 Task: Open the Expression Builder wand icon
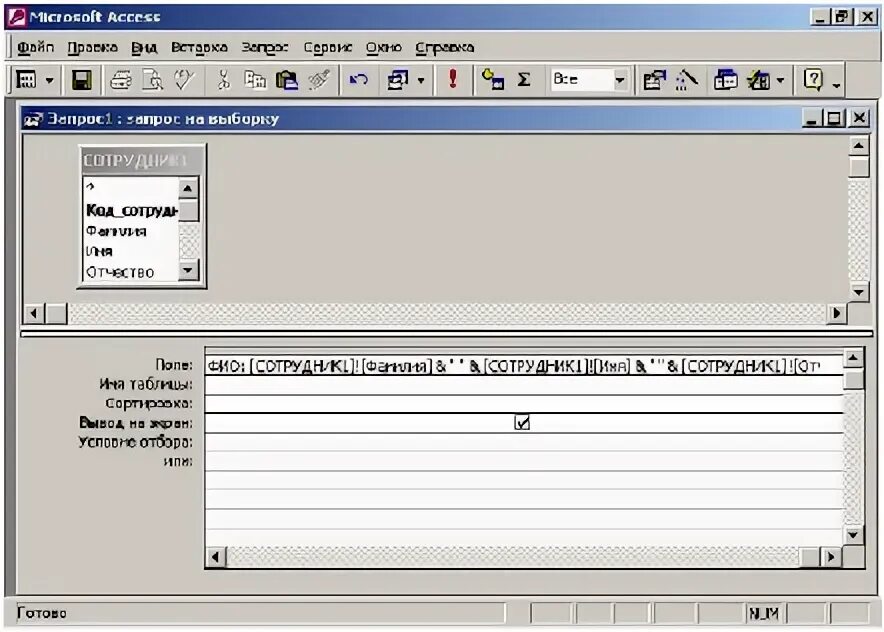coord(686,80)
